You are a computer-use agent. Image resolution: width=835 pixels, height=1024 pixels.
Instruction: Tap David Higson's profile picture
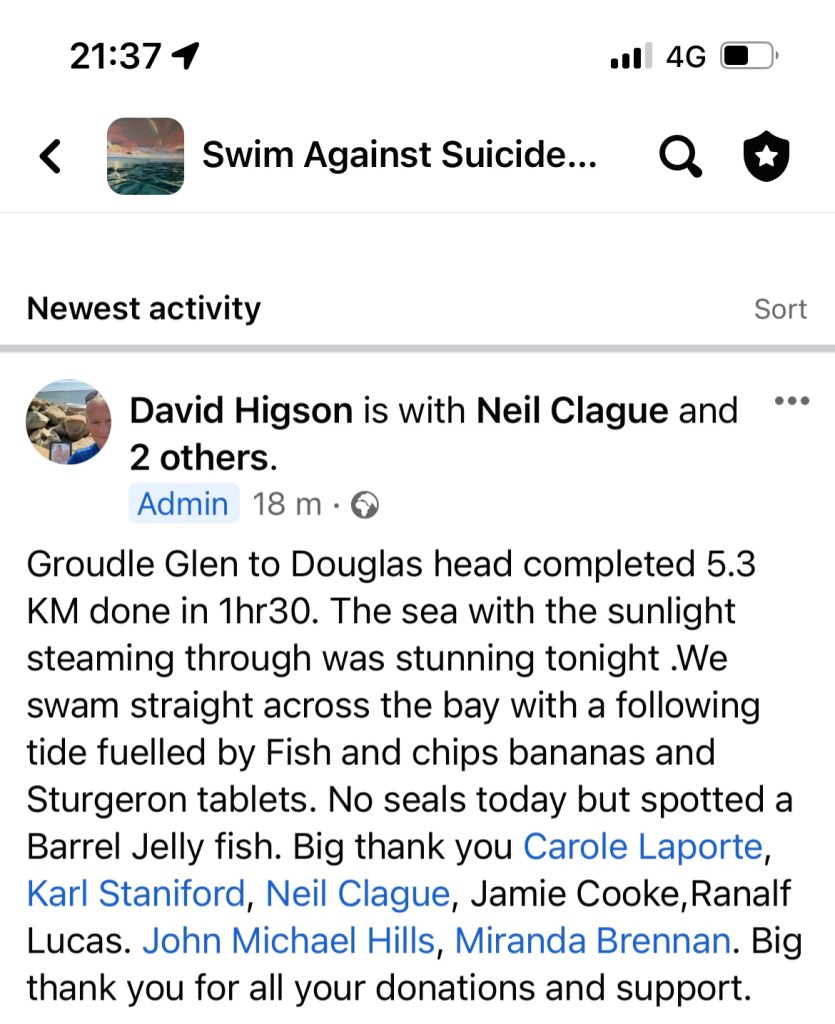coord(68,422)
